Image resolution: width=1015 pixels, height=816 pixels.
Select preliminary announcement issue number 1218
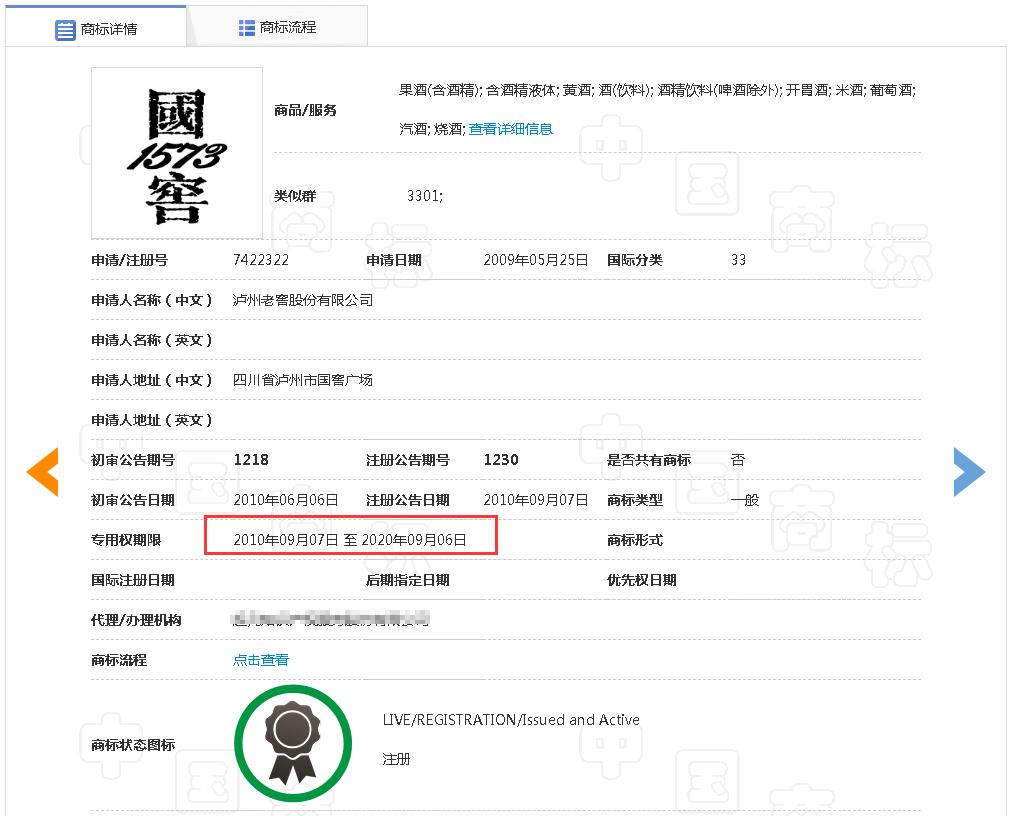coord(251,460)
